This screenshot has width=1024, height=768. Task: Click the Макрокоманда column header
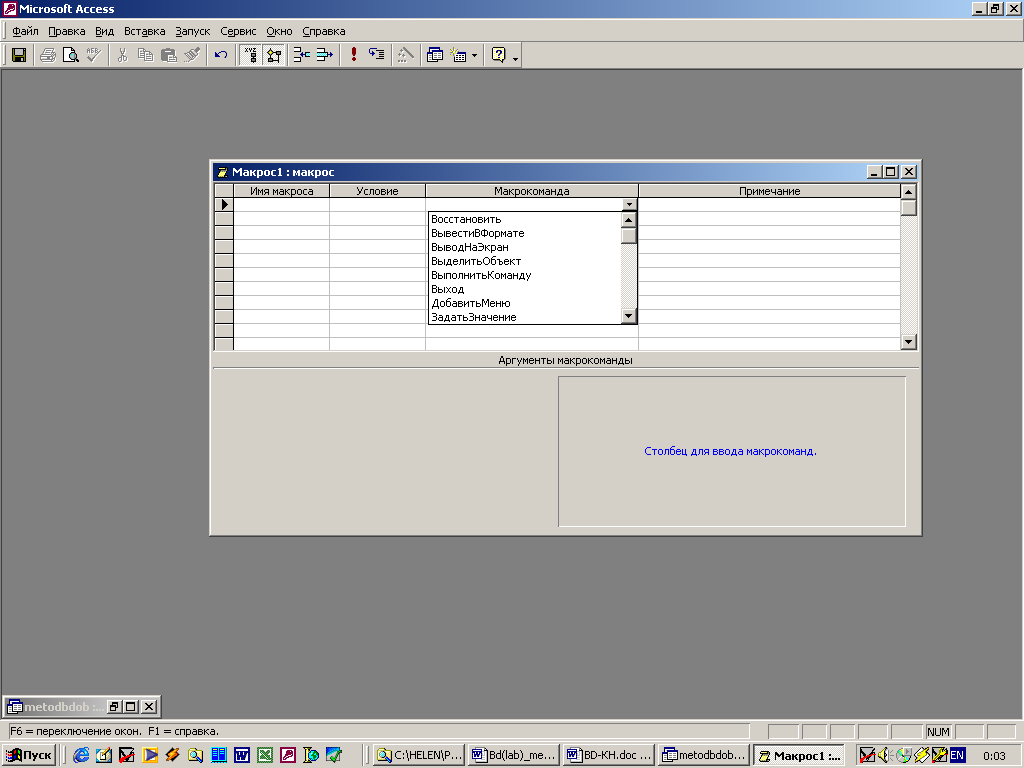tap(532, 191)
